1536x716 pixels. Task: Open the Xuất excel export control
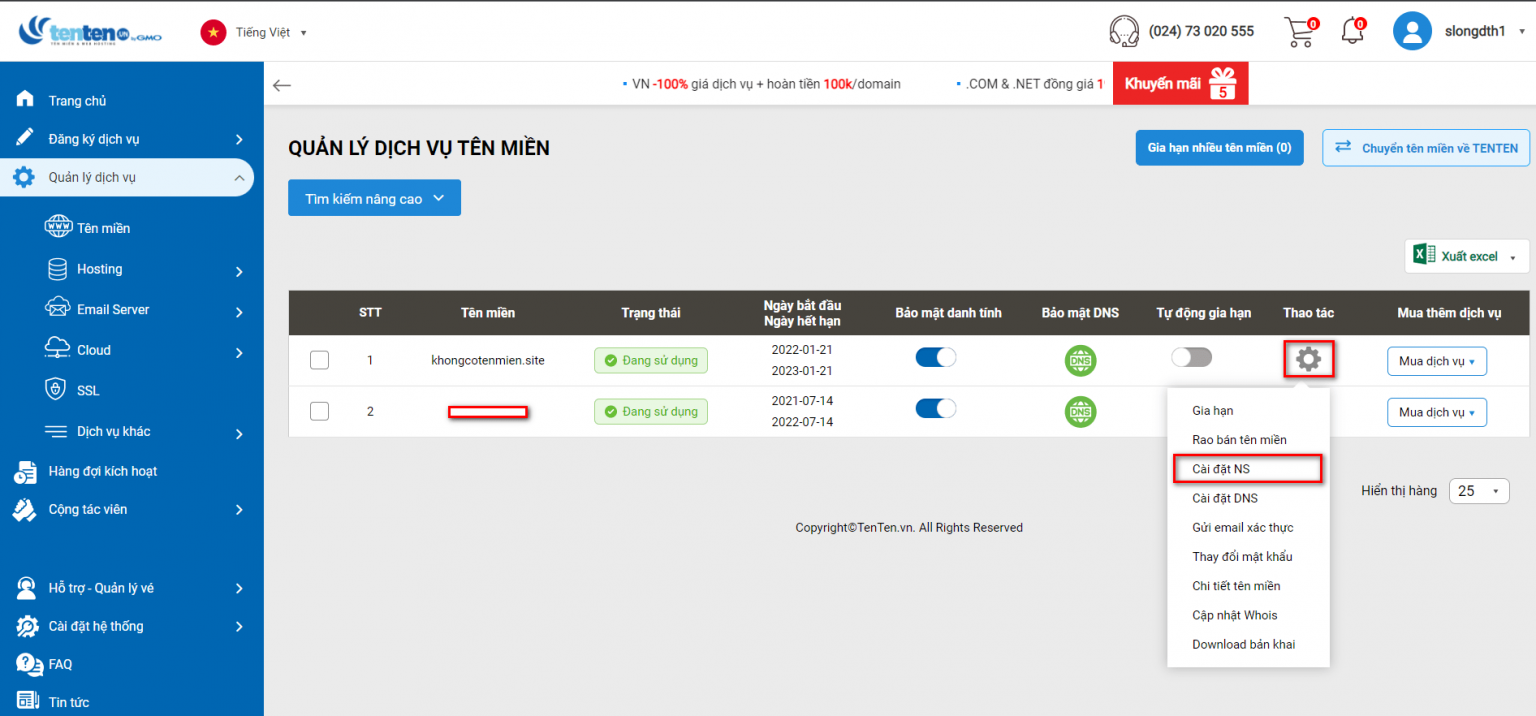coord(1464,256)
